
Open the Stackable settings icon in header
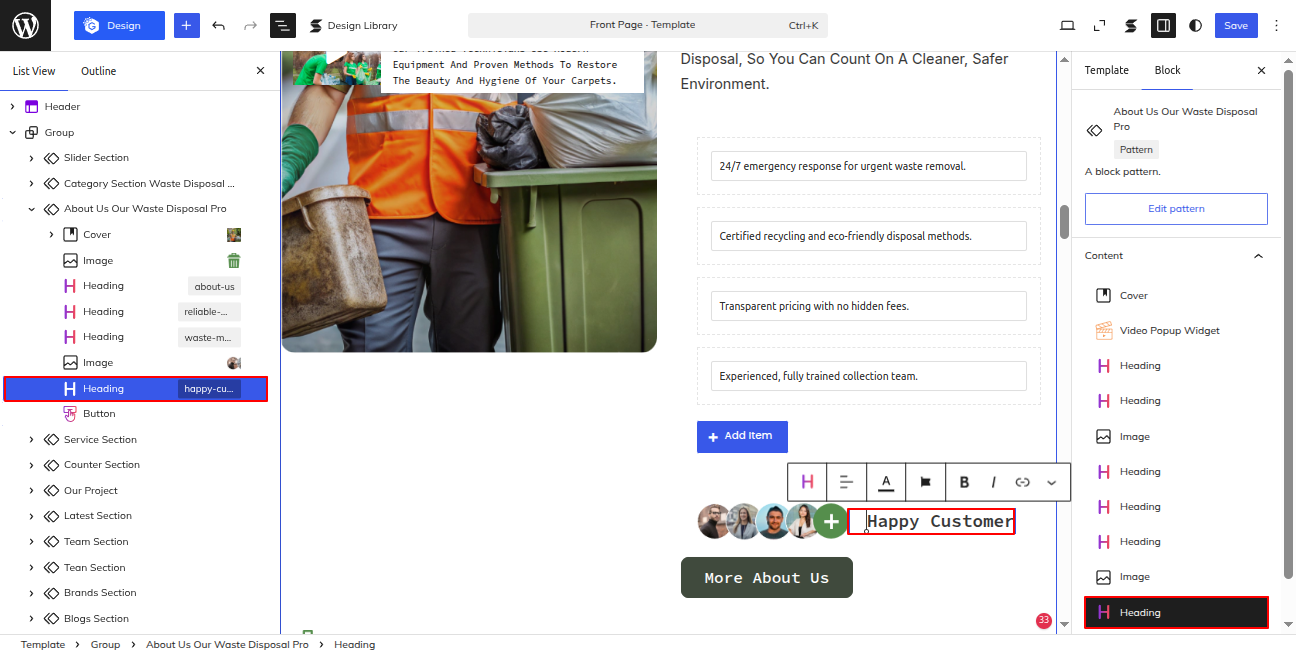[1131, 25]
